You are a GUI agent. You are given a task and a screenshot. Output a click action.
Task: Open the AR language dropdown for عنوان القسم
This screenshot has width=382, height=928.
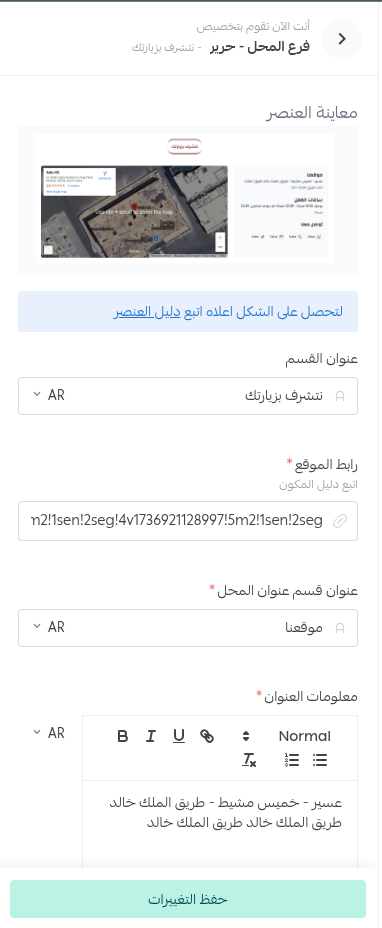pyautogui.click(x=49, y=395)
